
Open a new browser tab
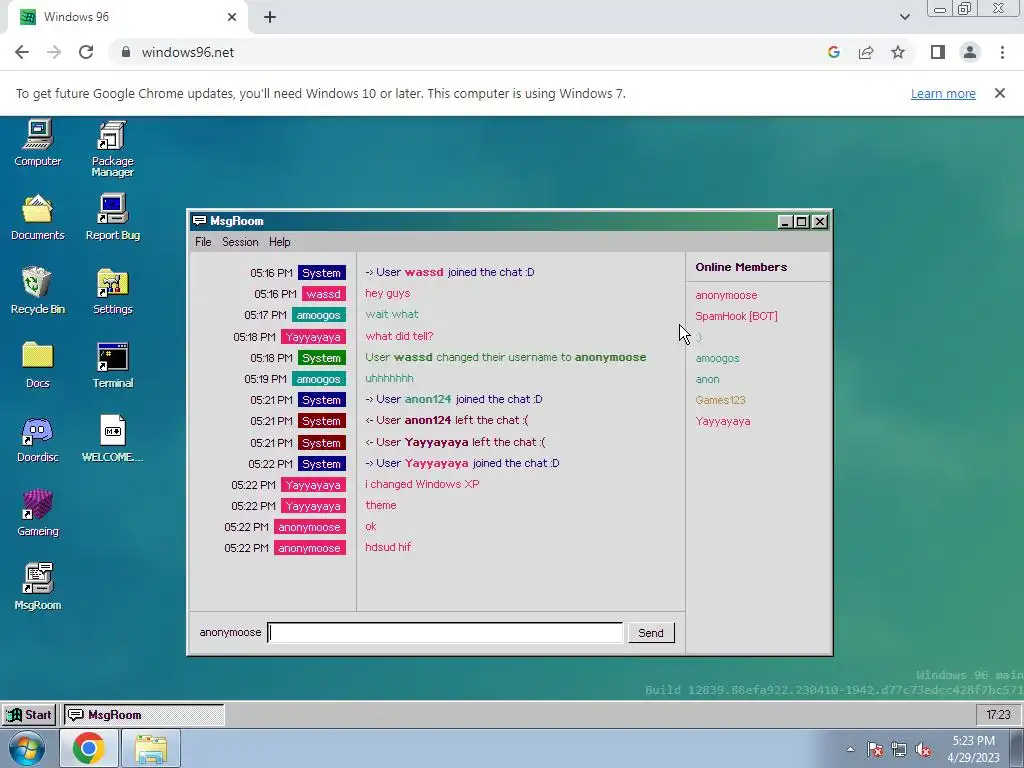tap(270, 17)
